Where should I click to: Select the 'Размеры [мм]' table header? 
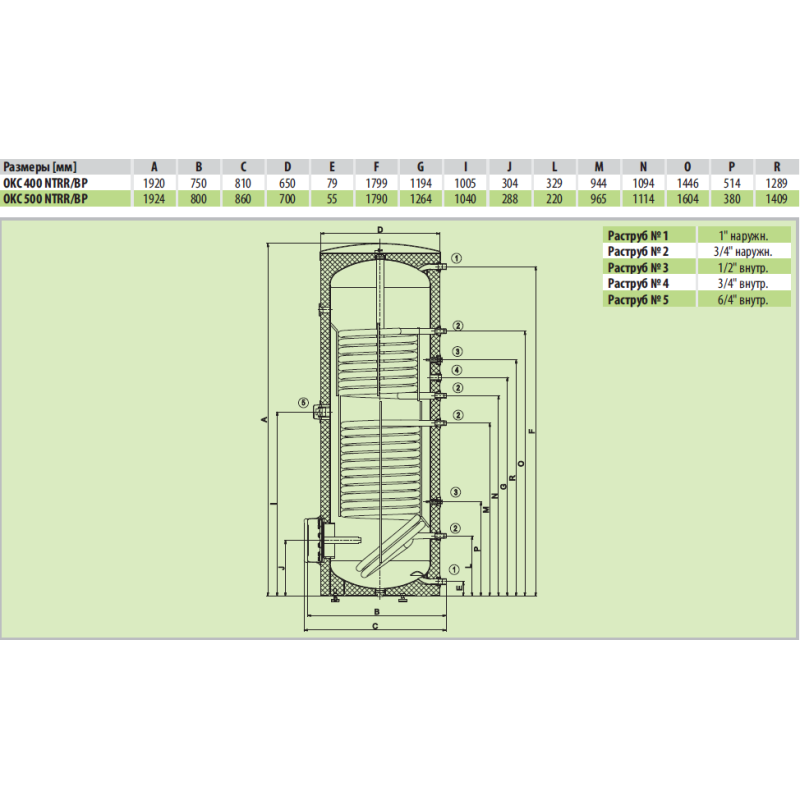pos(40,168)
